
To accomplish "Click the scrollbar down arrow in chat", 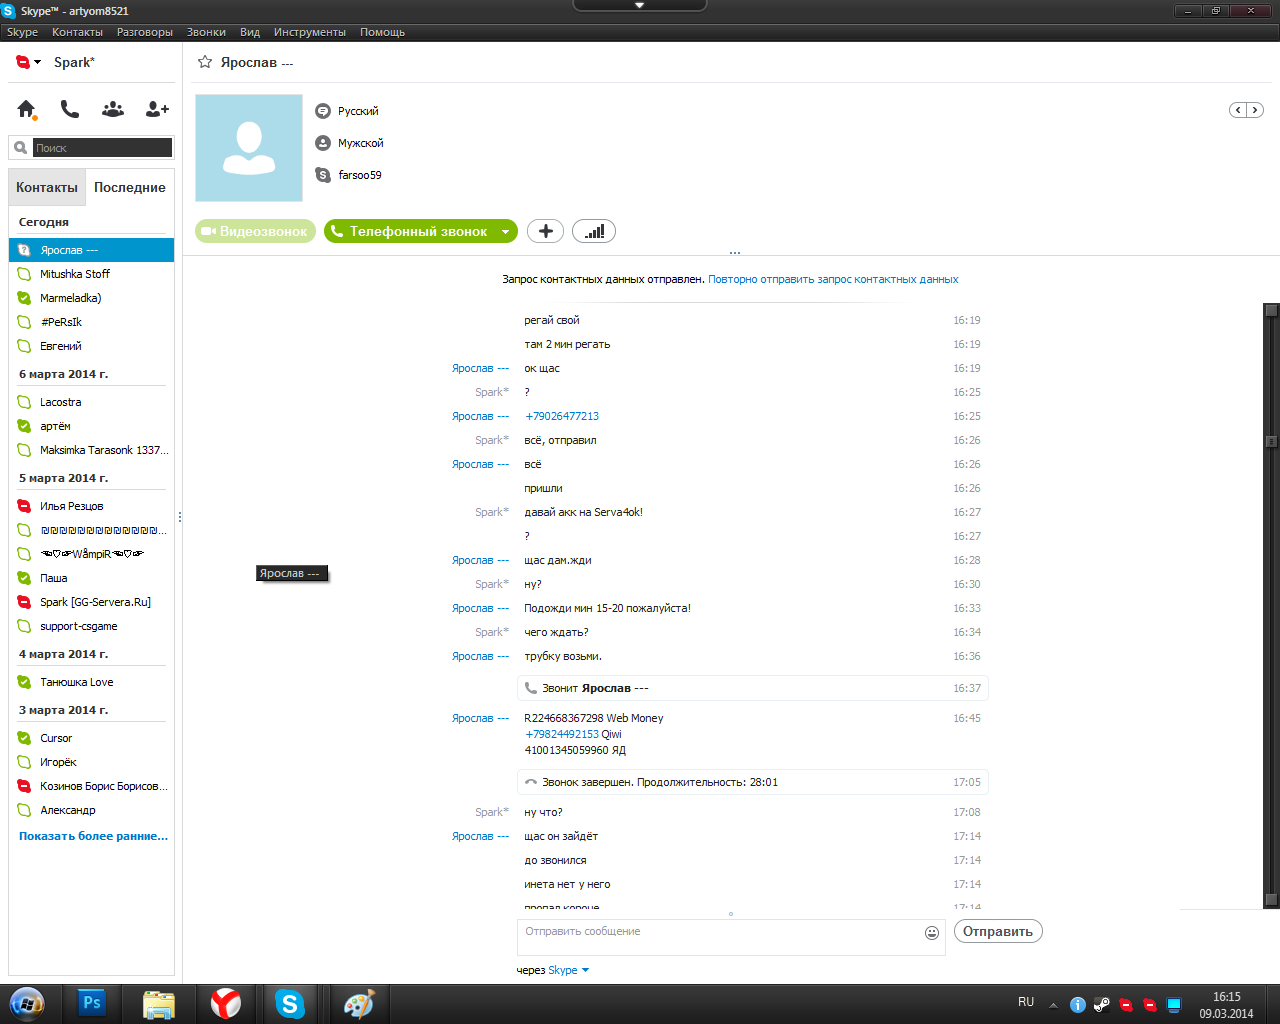I will click(x=1271, y=899).
